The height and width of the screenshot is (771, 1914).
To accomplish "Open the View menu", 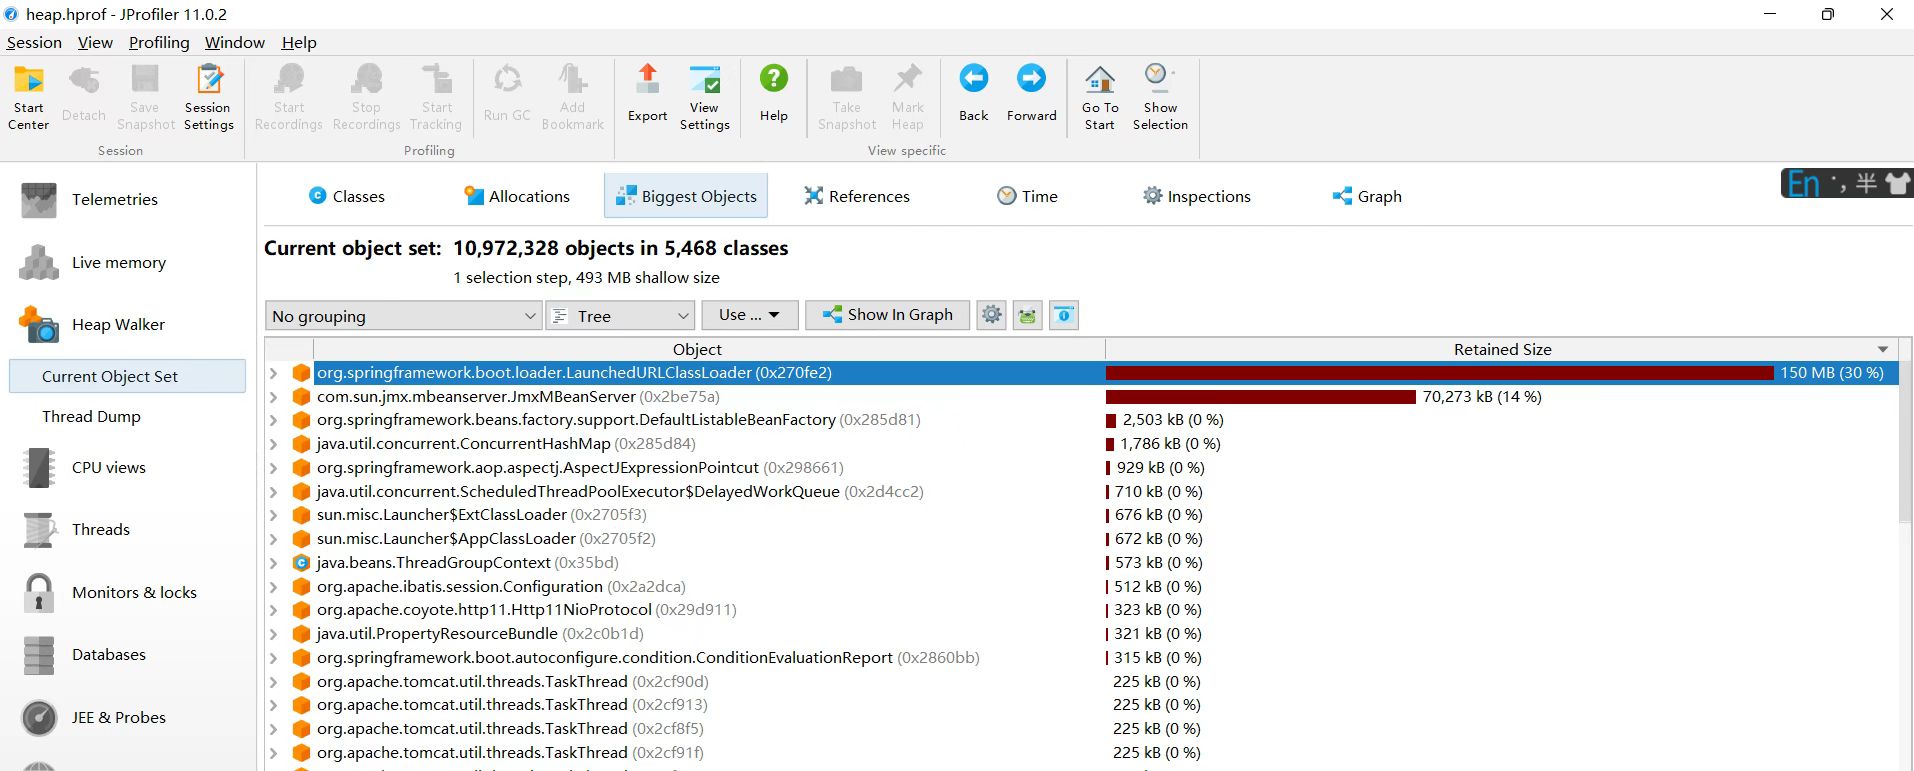I will click(x=95, y=42).
